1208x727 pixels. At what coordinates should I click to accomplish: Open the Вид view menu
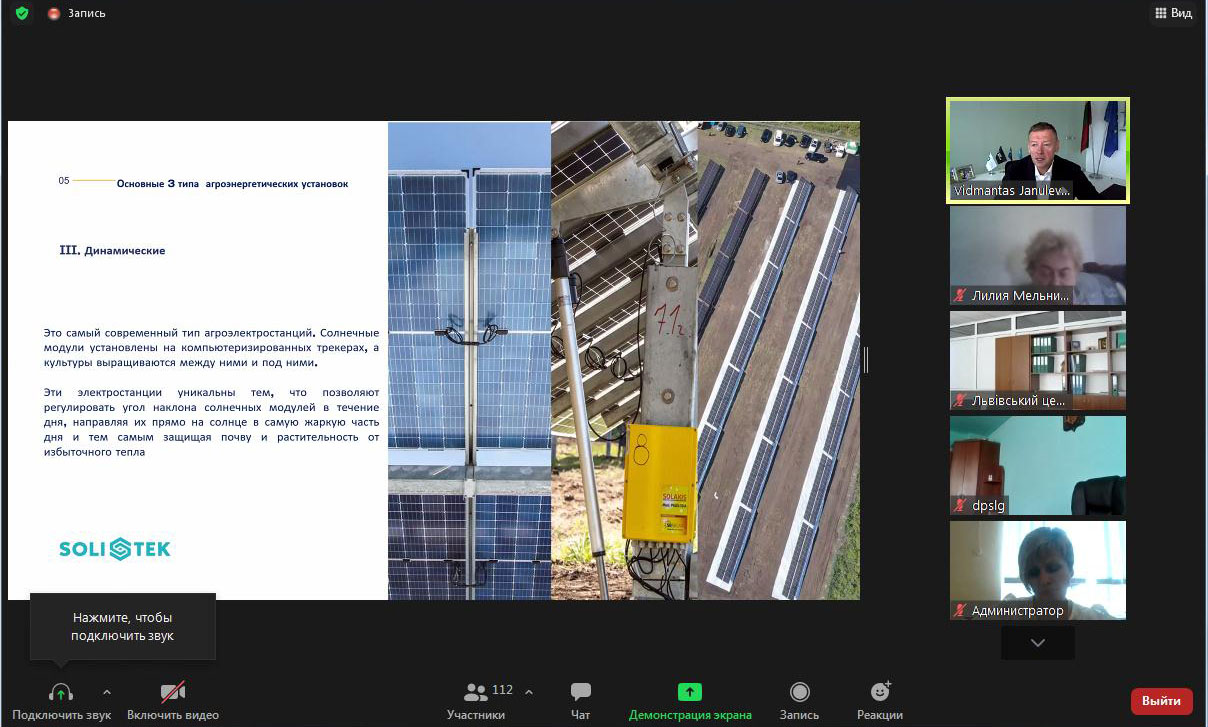pos(1173,13)
